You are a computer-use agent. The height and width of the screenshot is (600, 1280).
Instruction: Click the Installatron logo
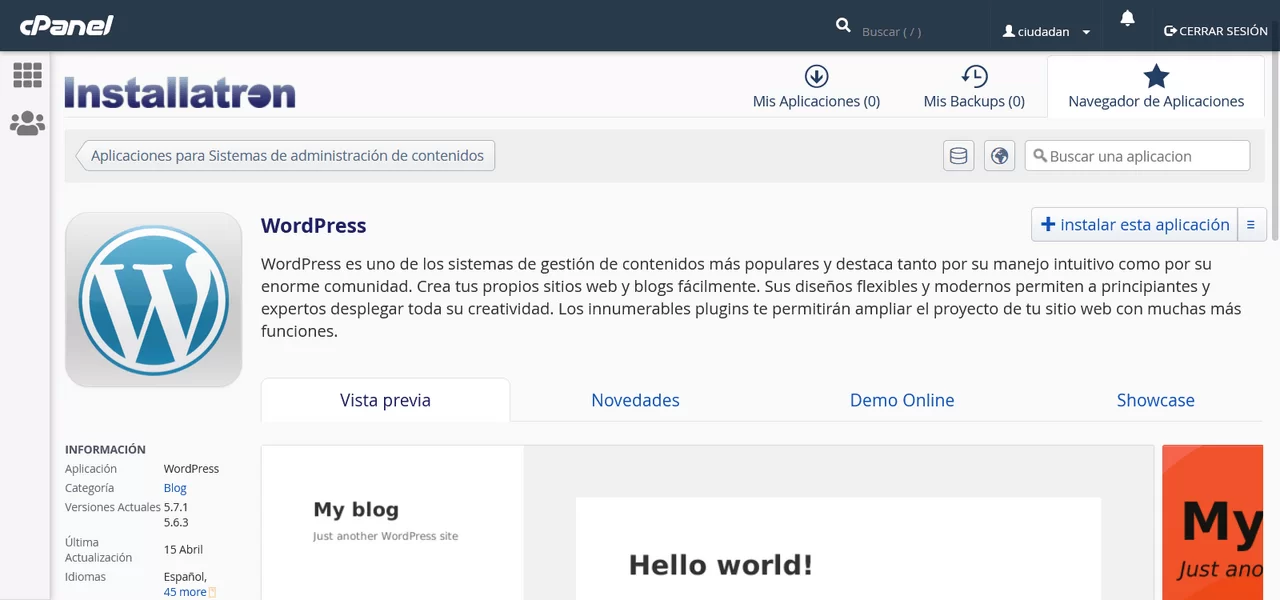[180, 93]
